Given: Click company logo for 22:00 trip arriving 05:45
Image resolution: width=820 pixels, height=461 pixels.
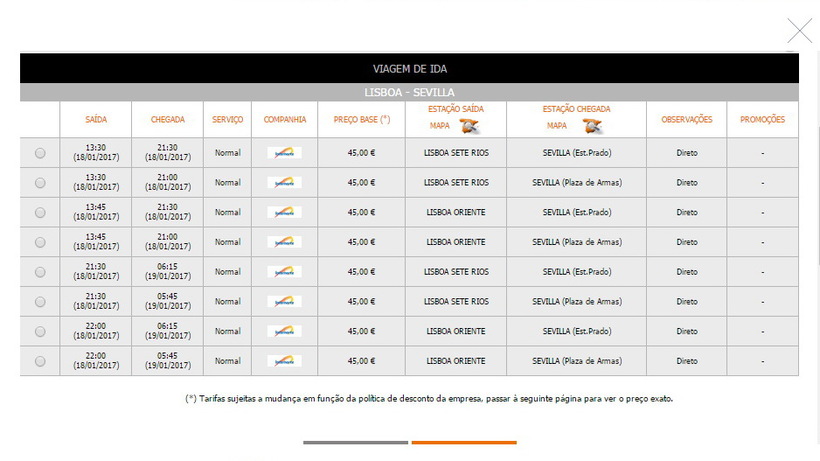Looking at the screenshot, I should 285,361.
